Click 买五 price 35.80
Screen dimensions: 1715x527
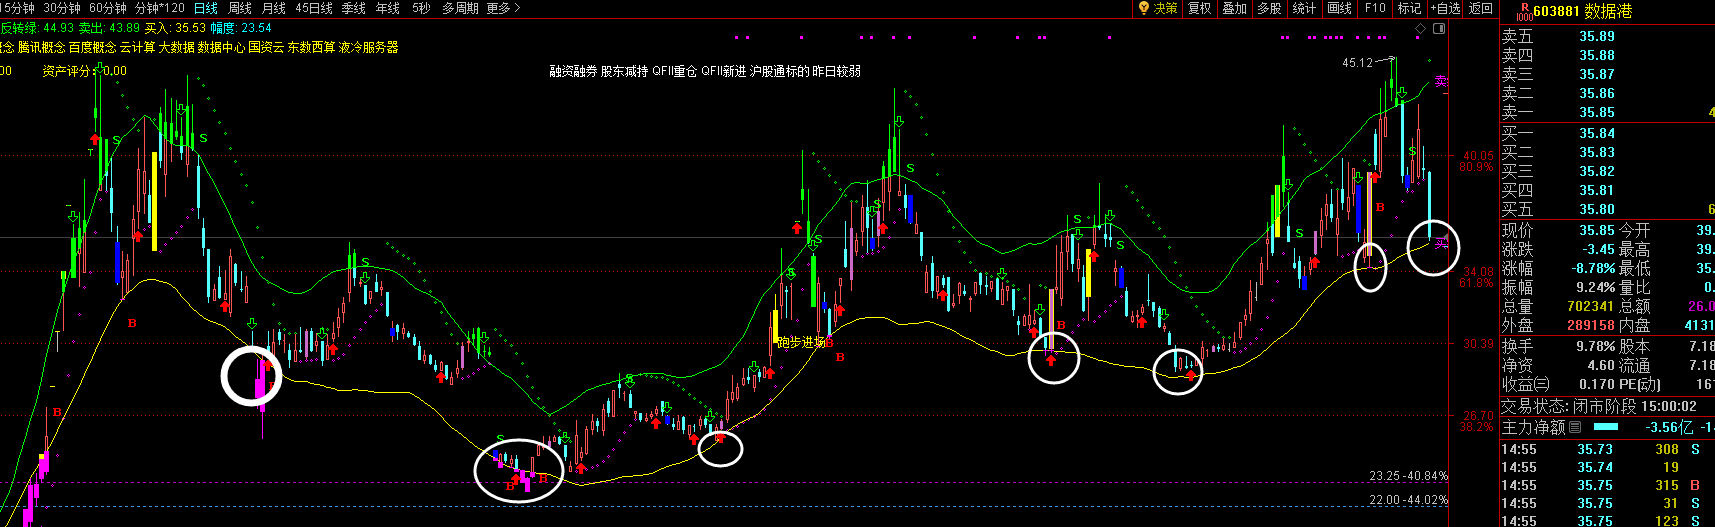pyautogui.click(x=1597, y=209)
